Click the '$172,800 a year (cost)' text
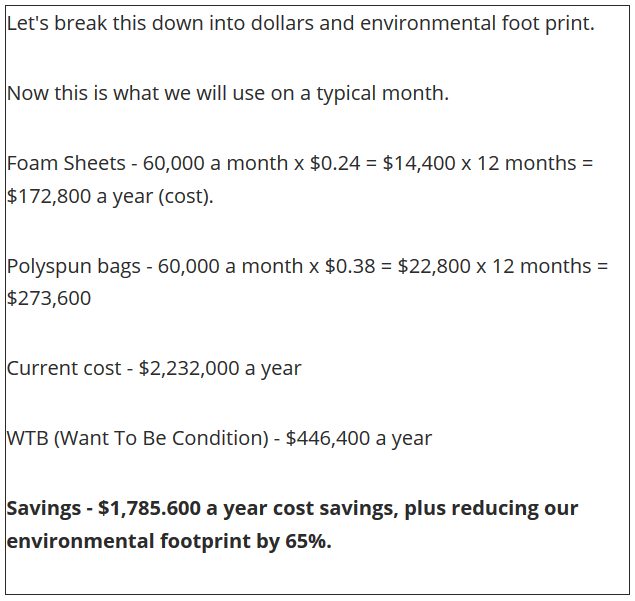The image size is (635, 601). pyautogui.click(x=110, y=196)
